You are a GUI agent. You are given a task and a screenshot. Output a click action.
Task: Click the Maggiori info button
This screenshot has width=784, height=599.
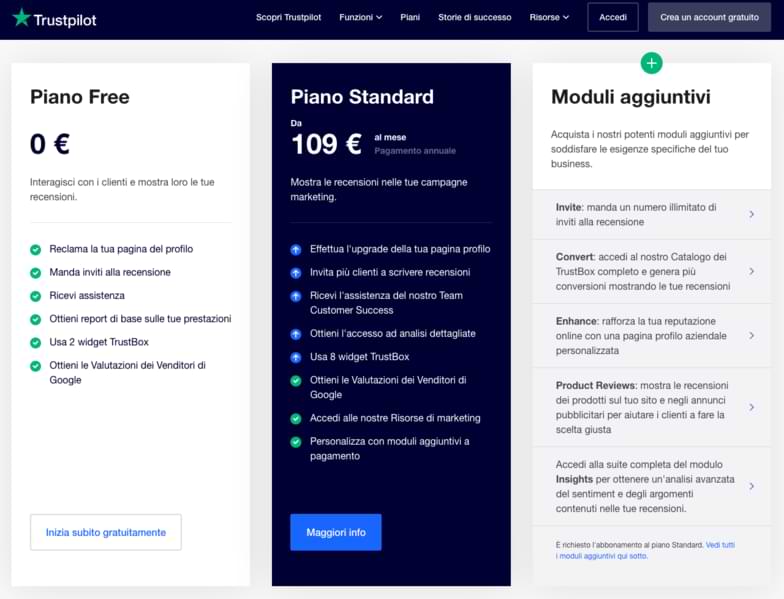point(336,532)
